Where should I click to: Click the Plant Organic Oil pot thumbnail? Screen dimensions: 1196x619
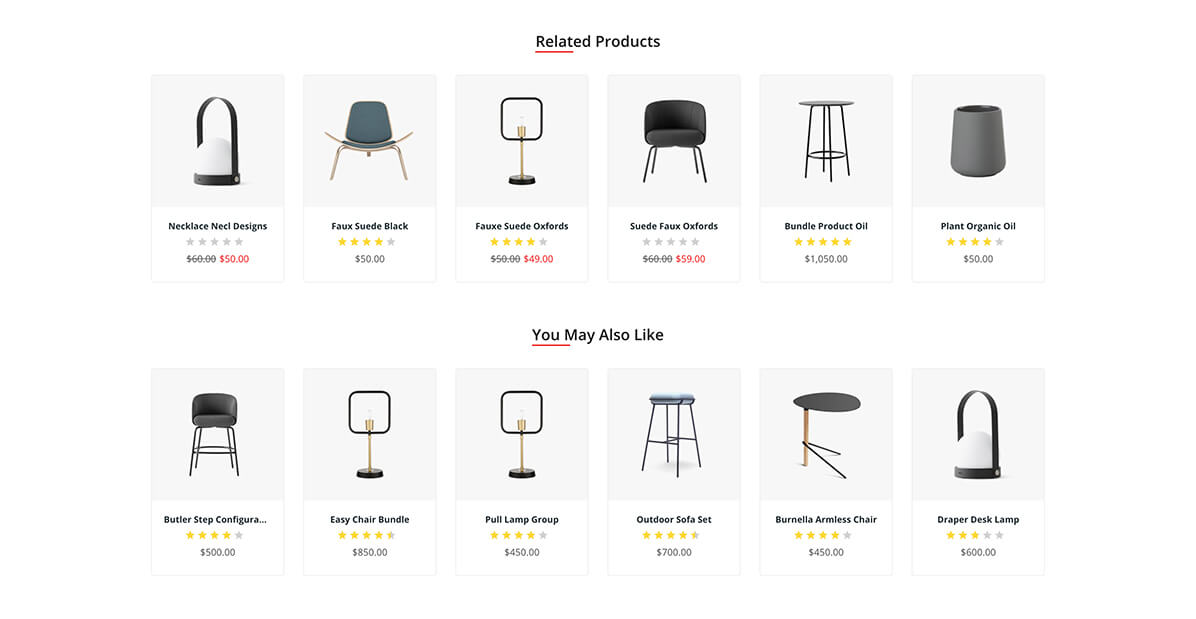(977, 141)
